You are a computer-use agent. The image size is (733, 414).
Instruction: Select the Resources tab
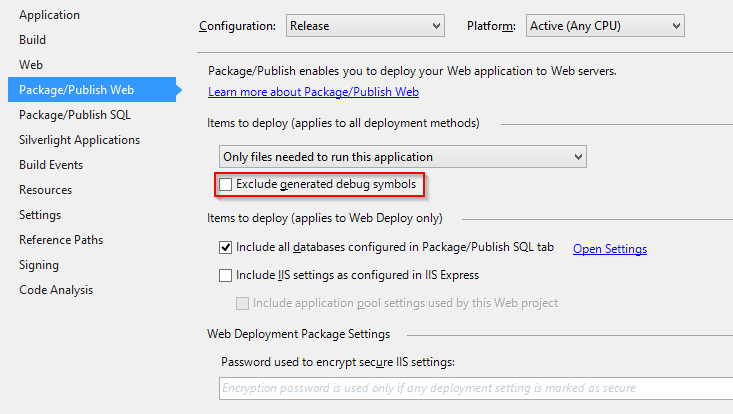click(x=45, y=190)
